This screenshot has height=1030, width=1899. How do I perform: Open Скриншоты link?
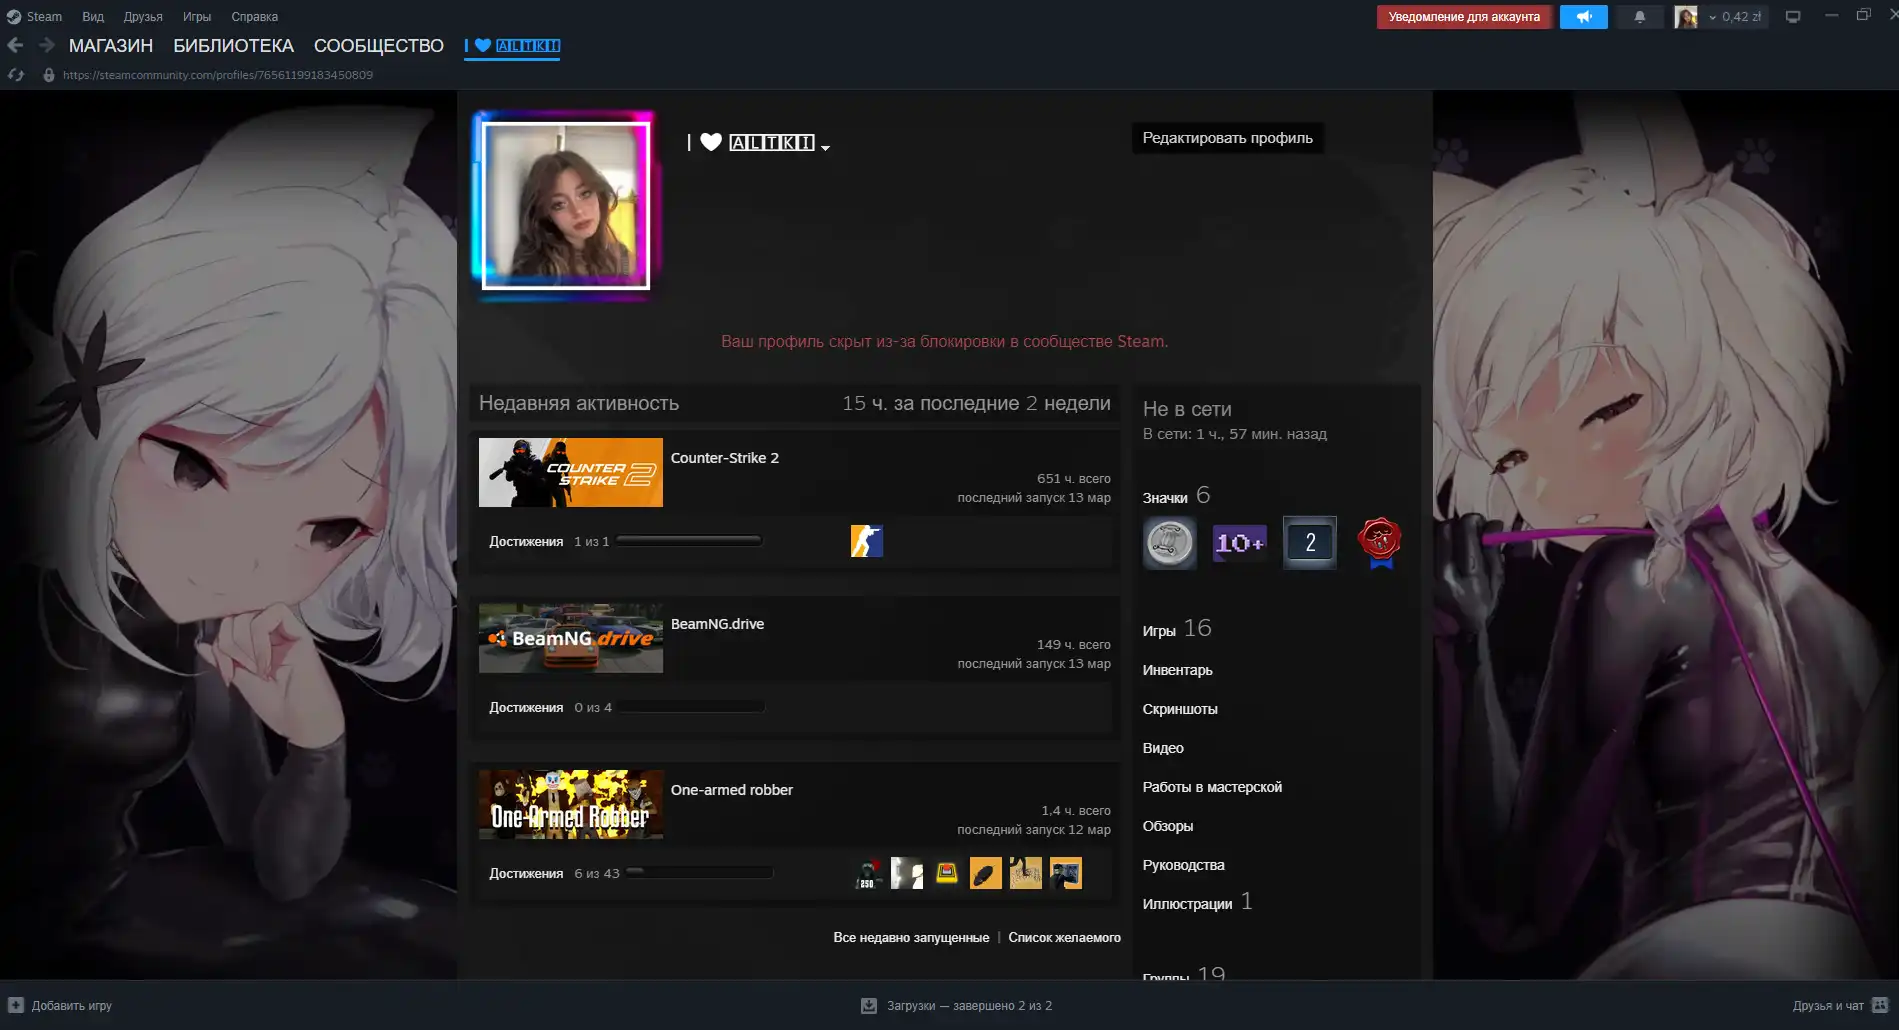(x=1180, y=709)
